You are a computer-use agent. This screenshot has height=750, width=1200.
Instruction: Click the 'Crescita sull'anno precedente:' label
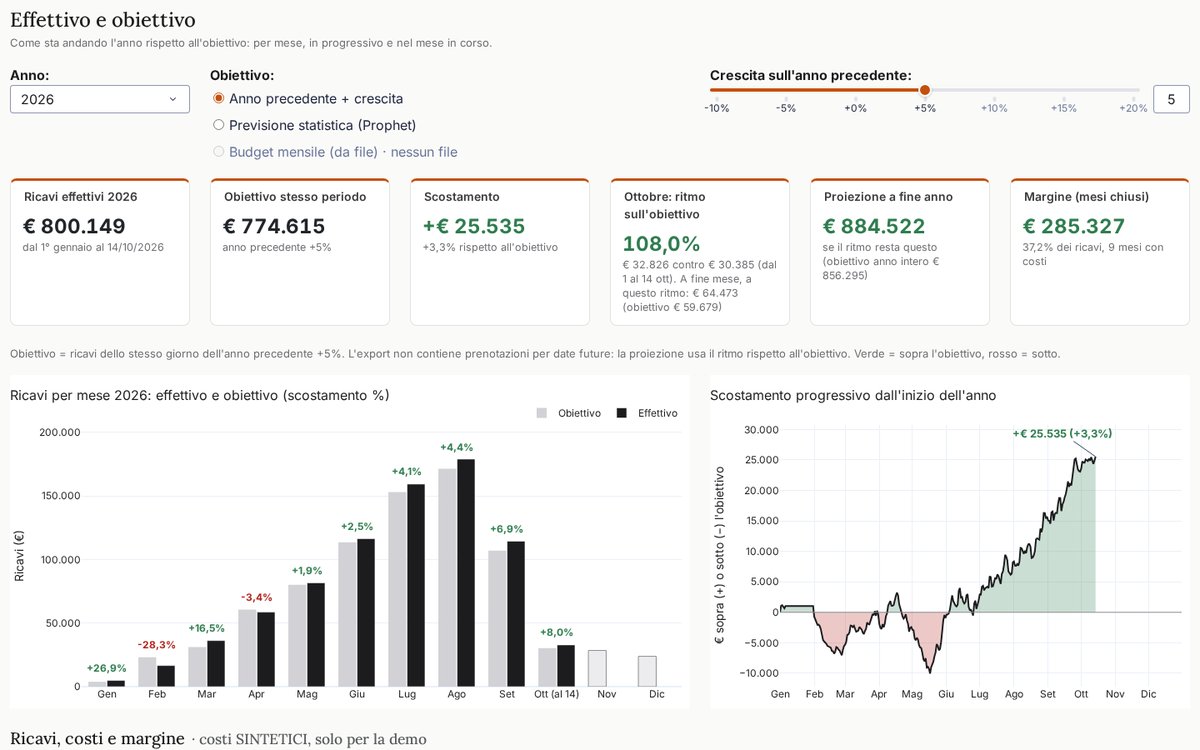coord(810,75)
